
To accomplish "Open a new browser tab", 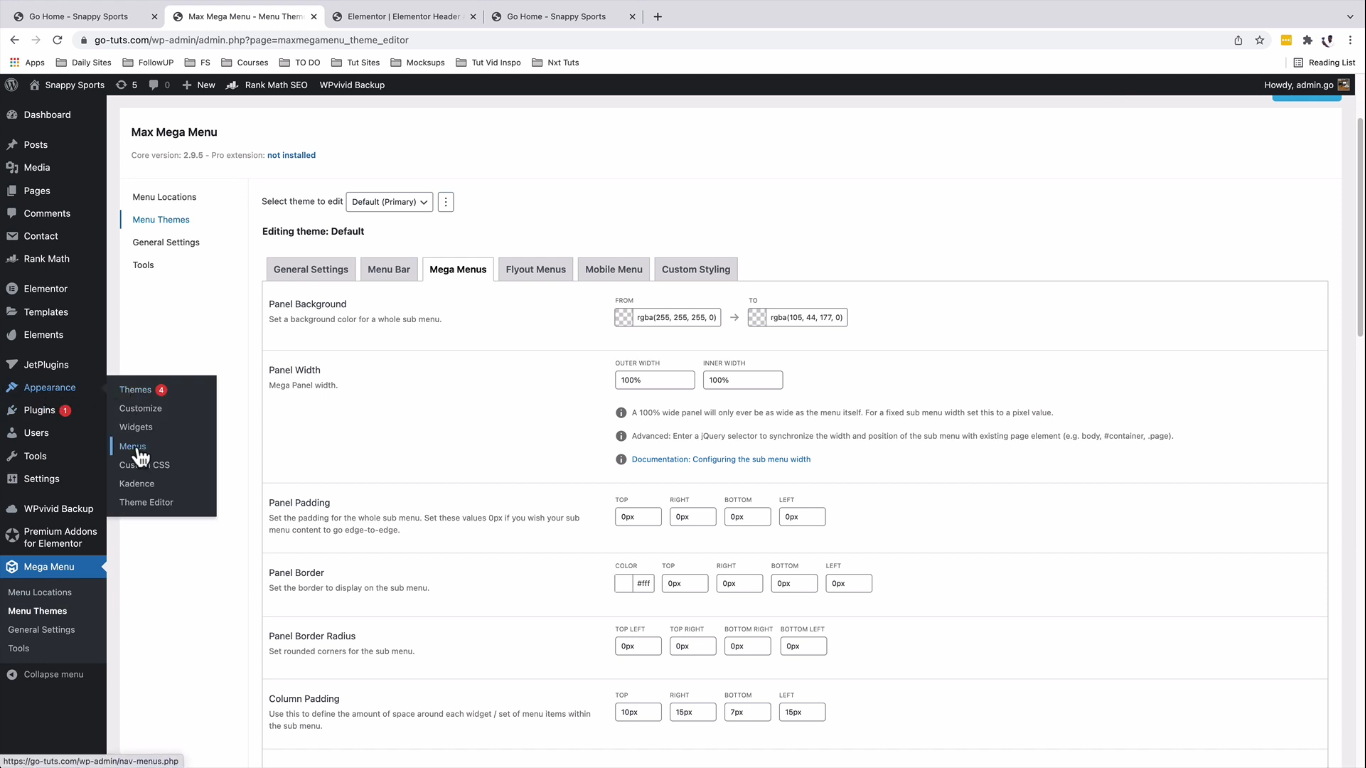I will tap(657, 16).
